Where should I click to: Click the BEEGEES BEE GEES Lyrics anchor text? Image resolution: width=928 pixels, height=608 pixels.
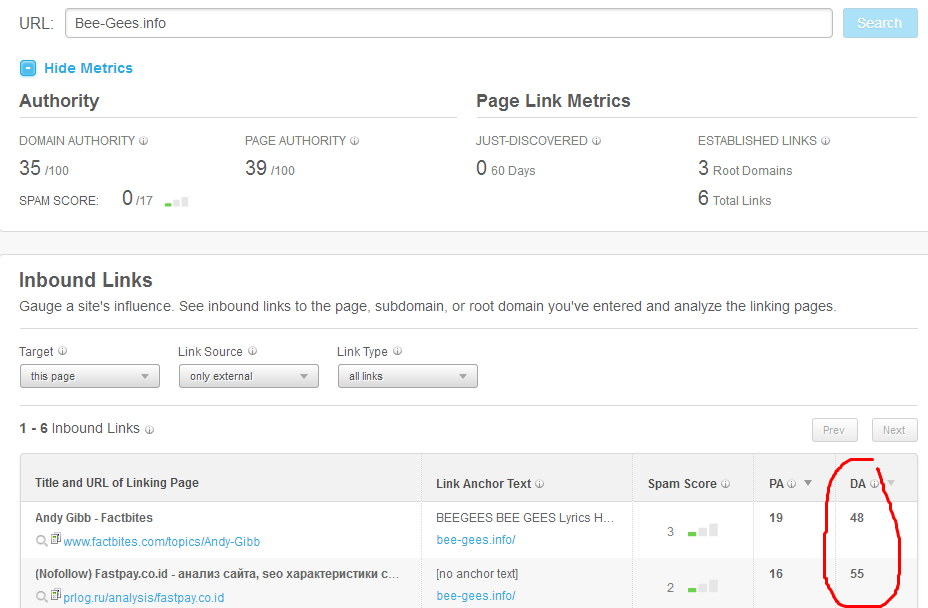tap(524, 517)
